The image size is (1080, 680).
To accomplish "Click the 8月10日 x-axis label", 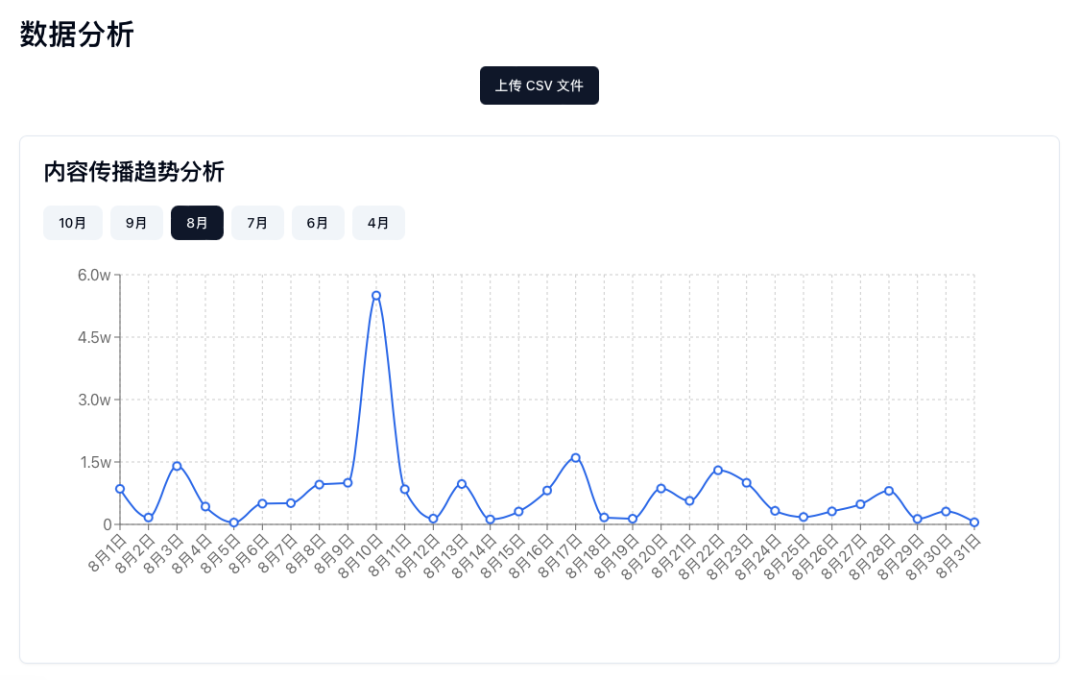I will point(360,557).
